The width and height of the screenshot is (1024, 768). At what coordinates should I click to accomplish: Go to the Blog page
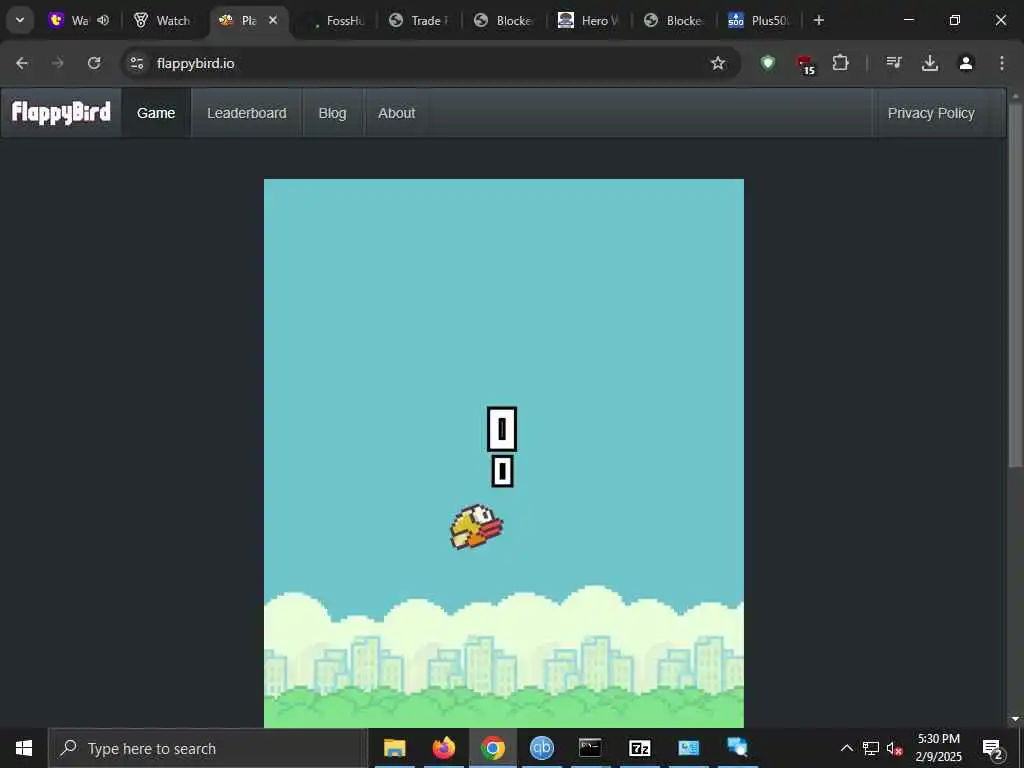click(332, 113)
